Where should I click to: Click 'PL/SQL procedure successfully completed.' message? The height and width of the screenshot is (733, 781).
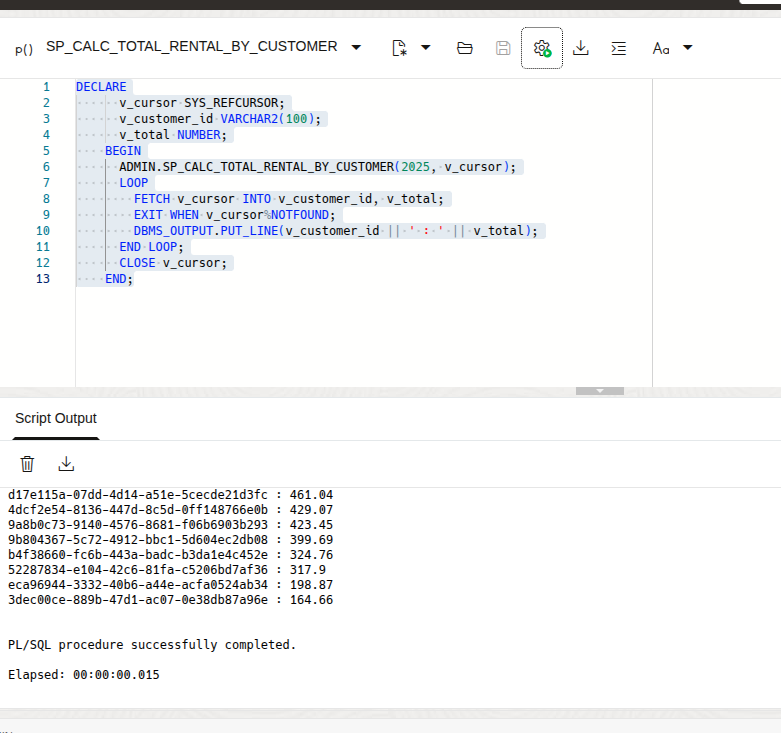pos(152,645)
